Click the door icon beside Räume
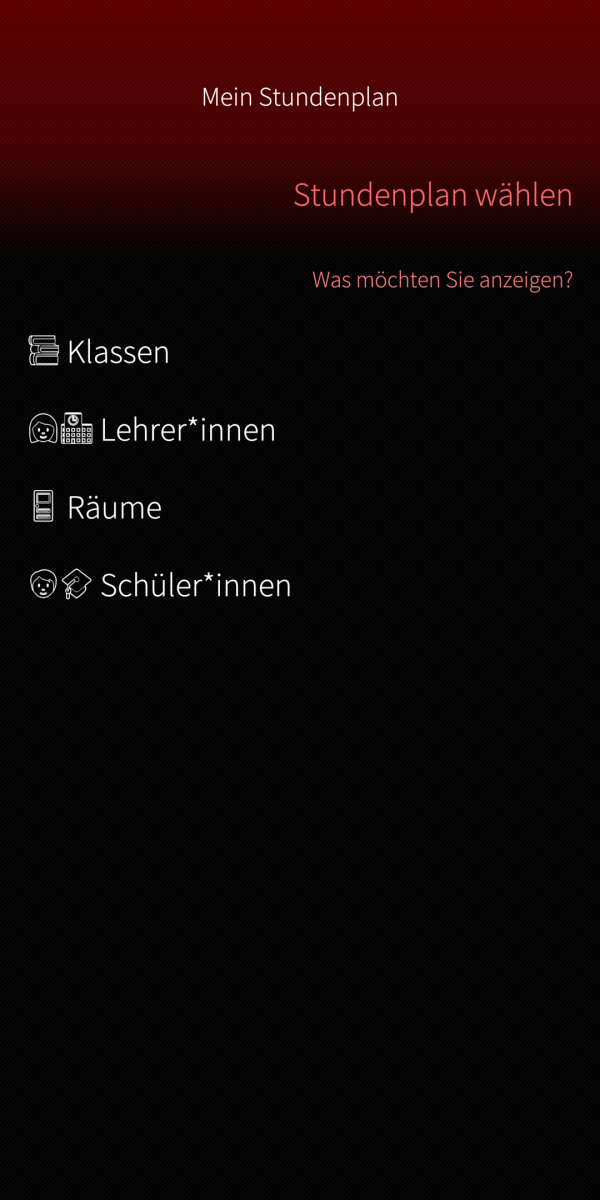 click(x=42, y=507)
